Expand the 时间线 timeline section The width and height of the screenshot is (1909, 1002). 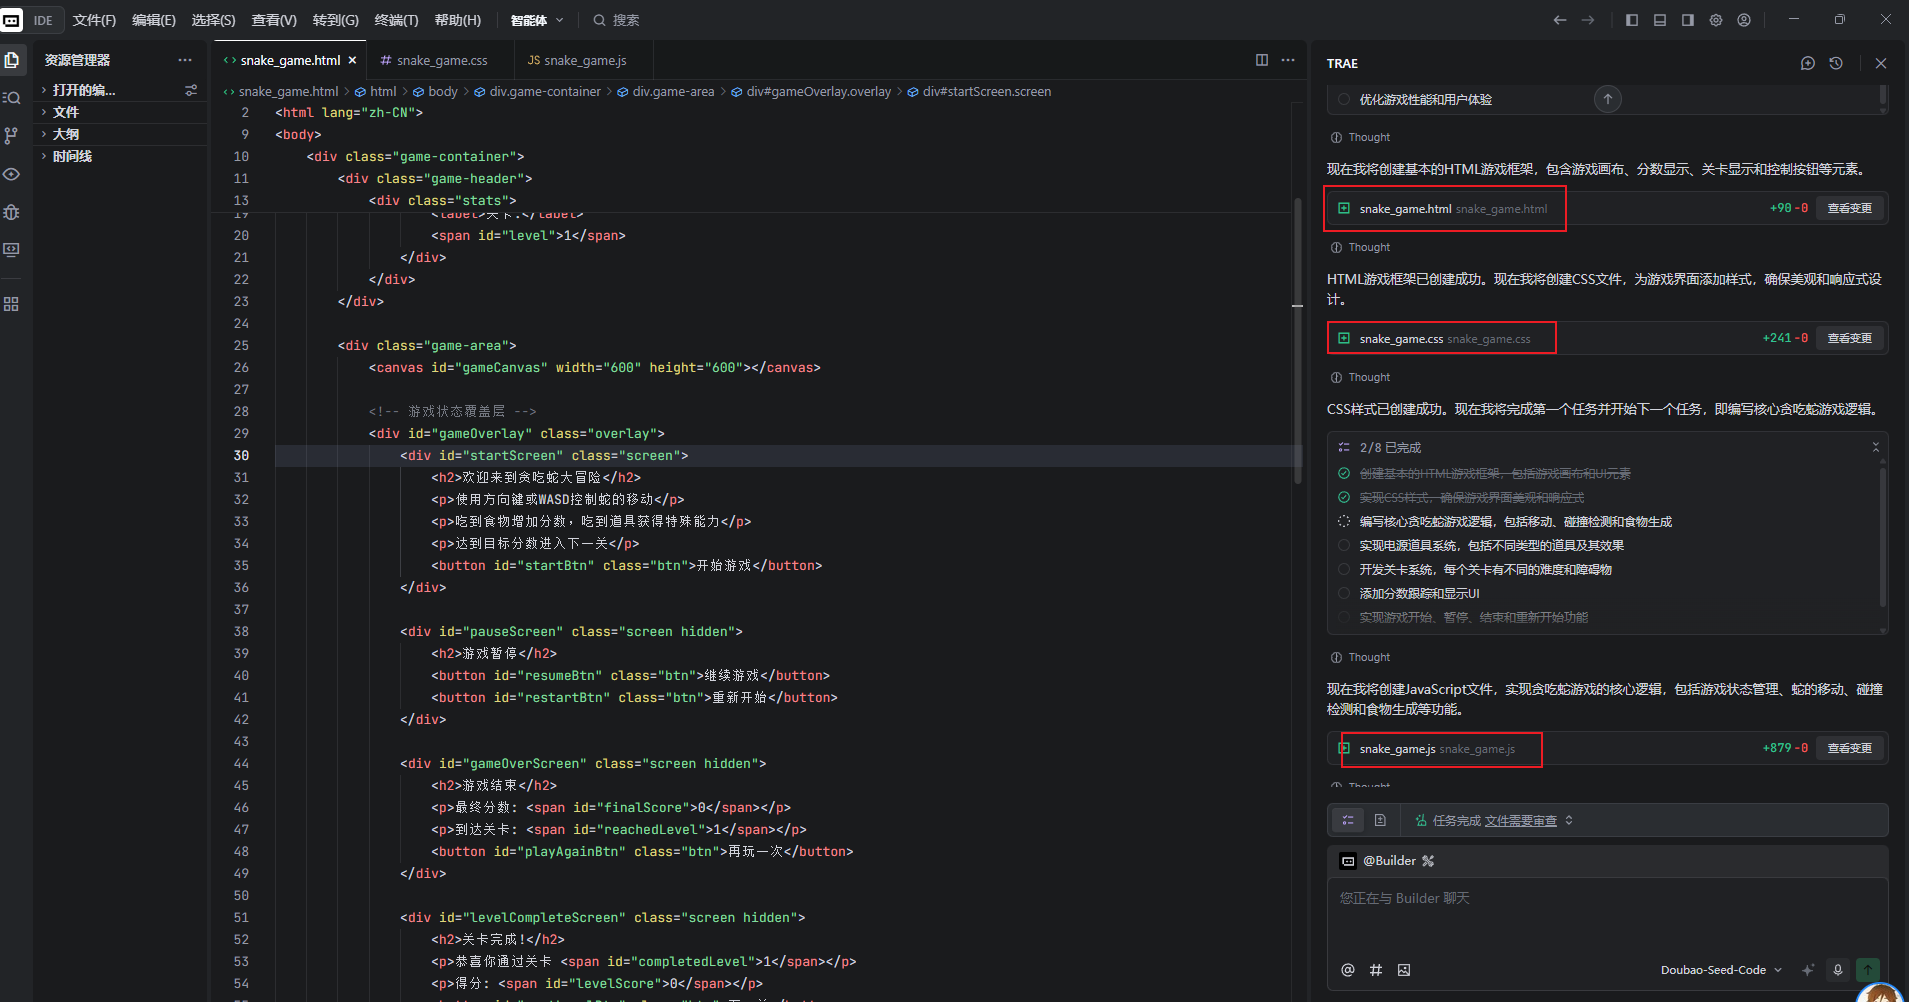point(72,156)
